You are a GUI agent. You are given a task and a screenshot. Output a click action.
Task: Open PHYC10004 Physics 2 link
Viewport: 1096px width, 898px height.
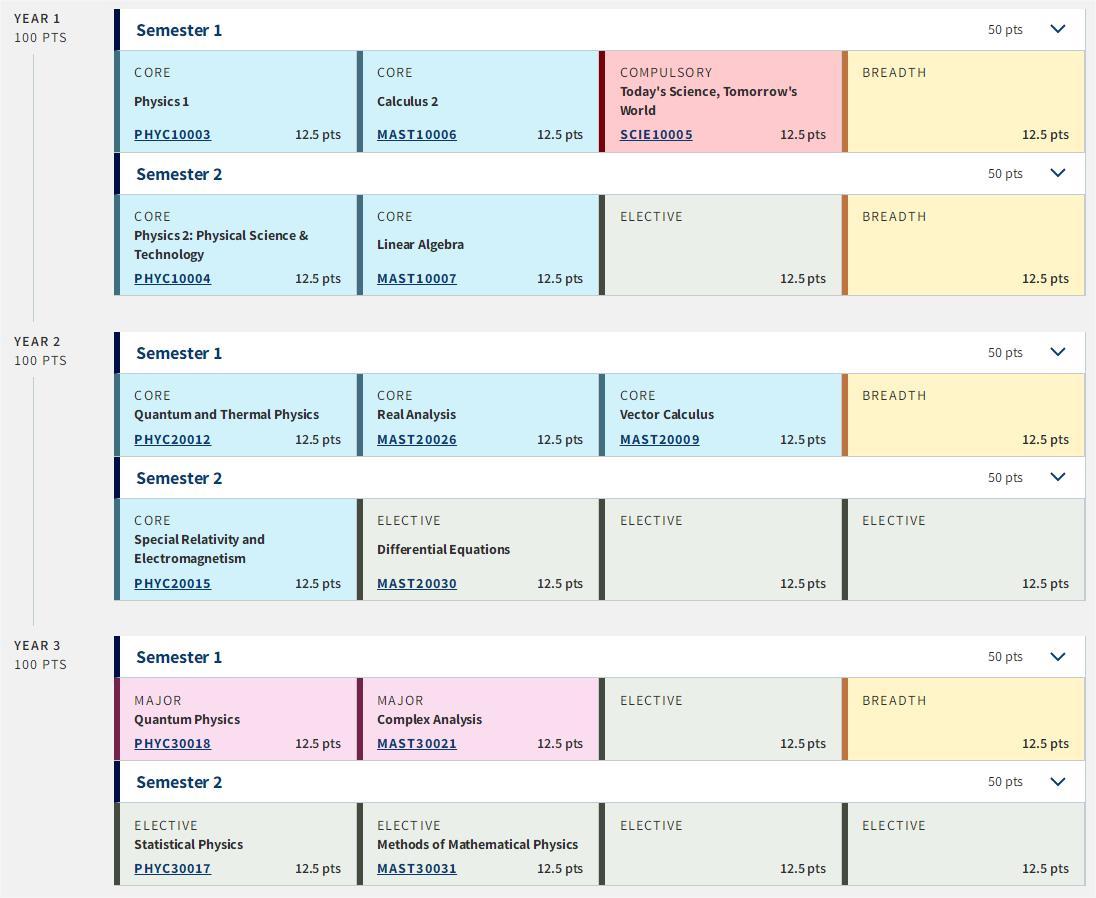[172, 278]
